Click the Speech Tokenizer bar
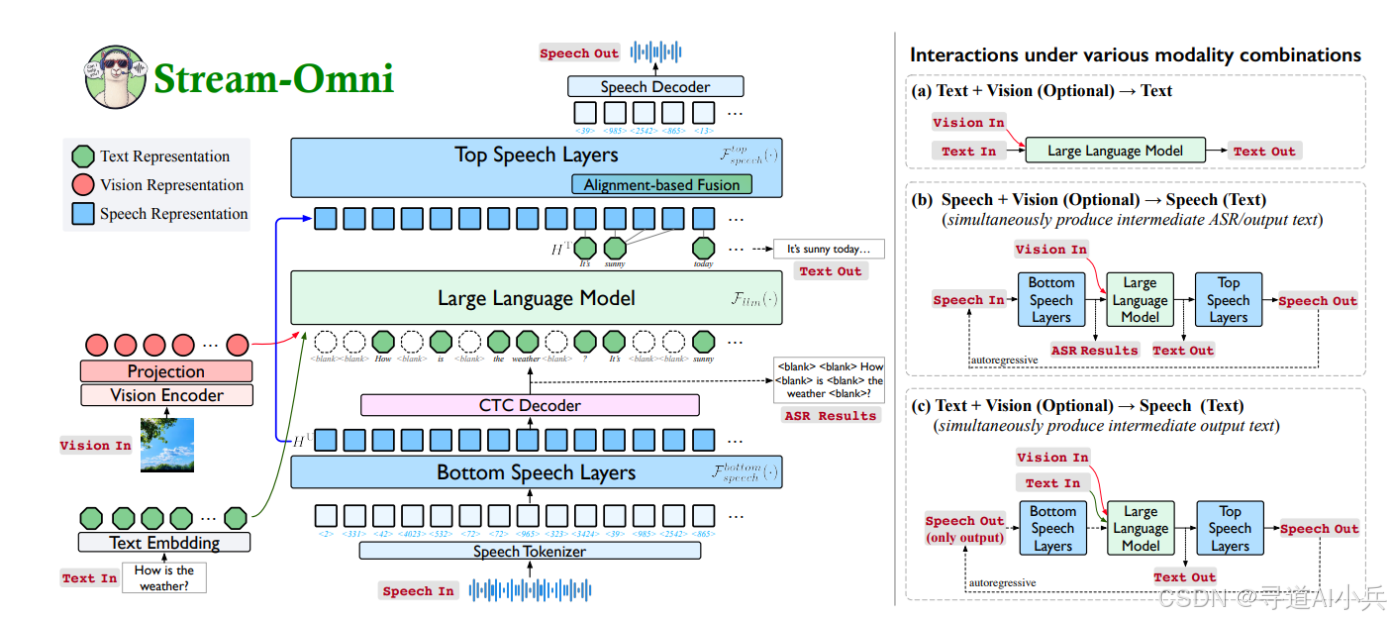Screen dimensions: 1391x621 [x=530, y=551]
